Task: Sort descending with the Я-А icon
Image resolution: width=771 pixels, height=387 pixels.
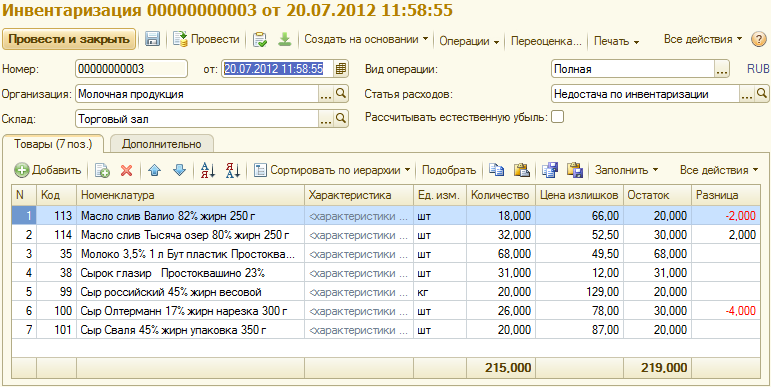Action: tap(233, 170)
